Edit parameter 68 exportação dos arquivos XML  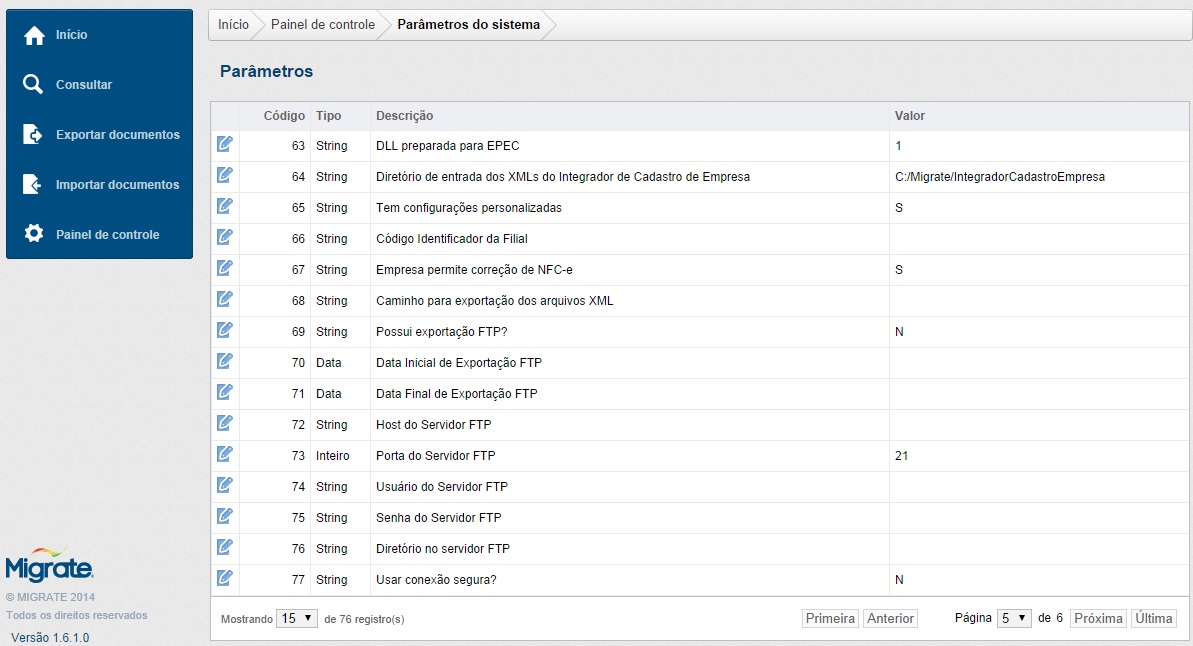[x=224, y=299]
